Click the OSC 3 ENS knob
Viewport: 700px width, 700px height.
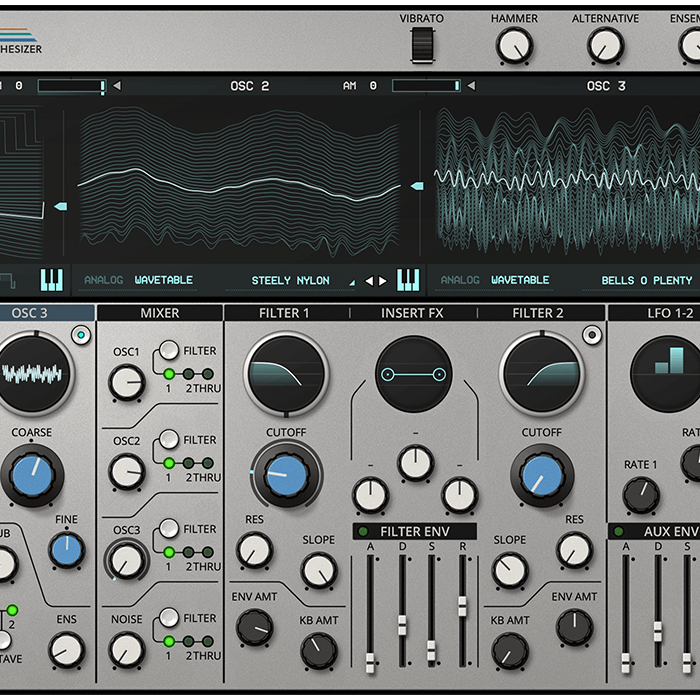67,650
